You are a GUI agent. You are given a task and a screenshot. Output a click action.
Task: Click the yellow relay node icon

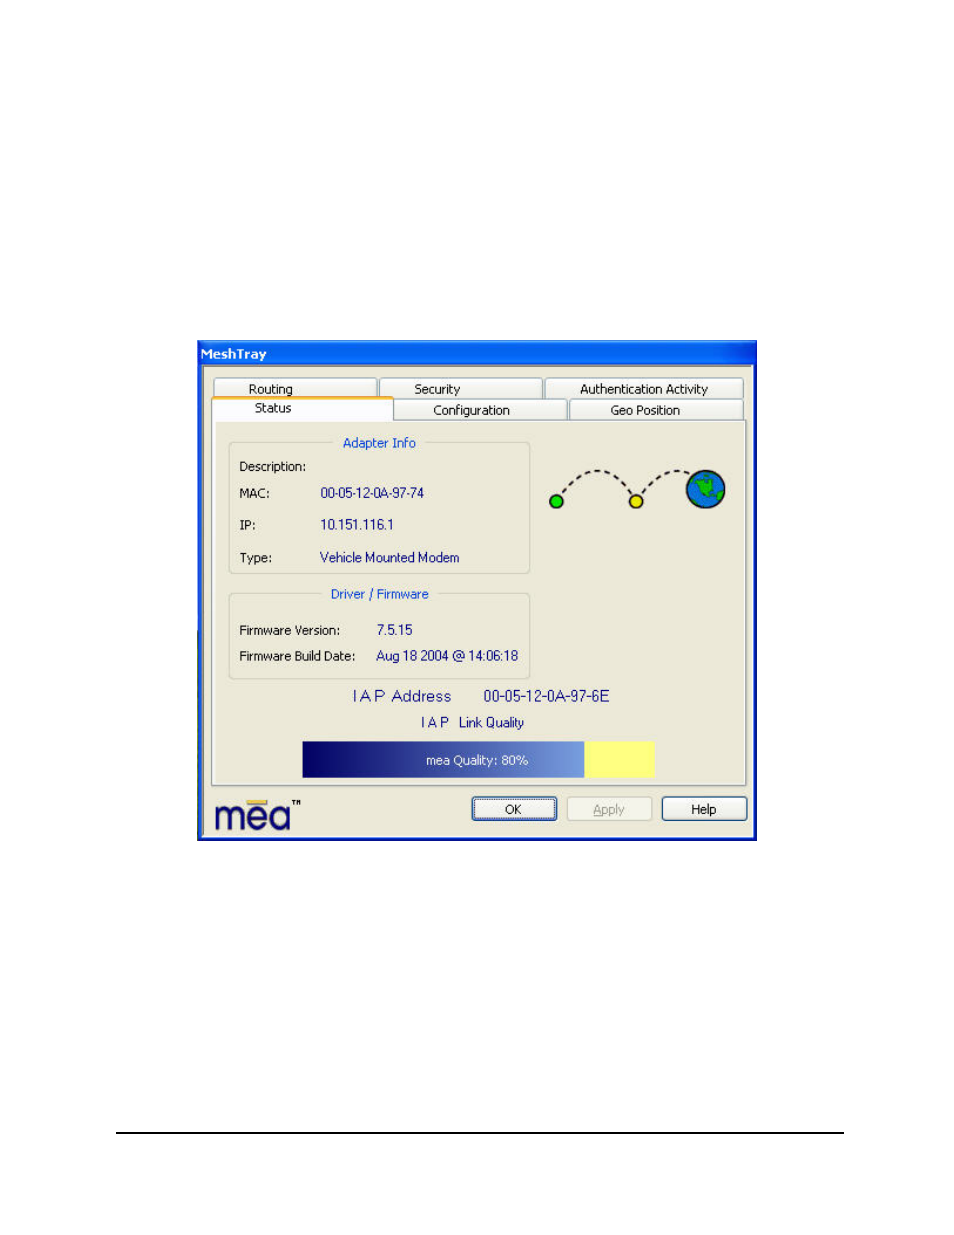(635, 501)
